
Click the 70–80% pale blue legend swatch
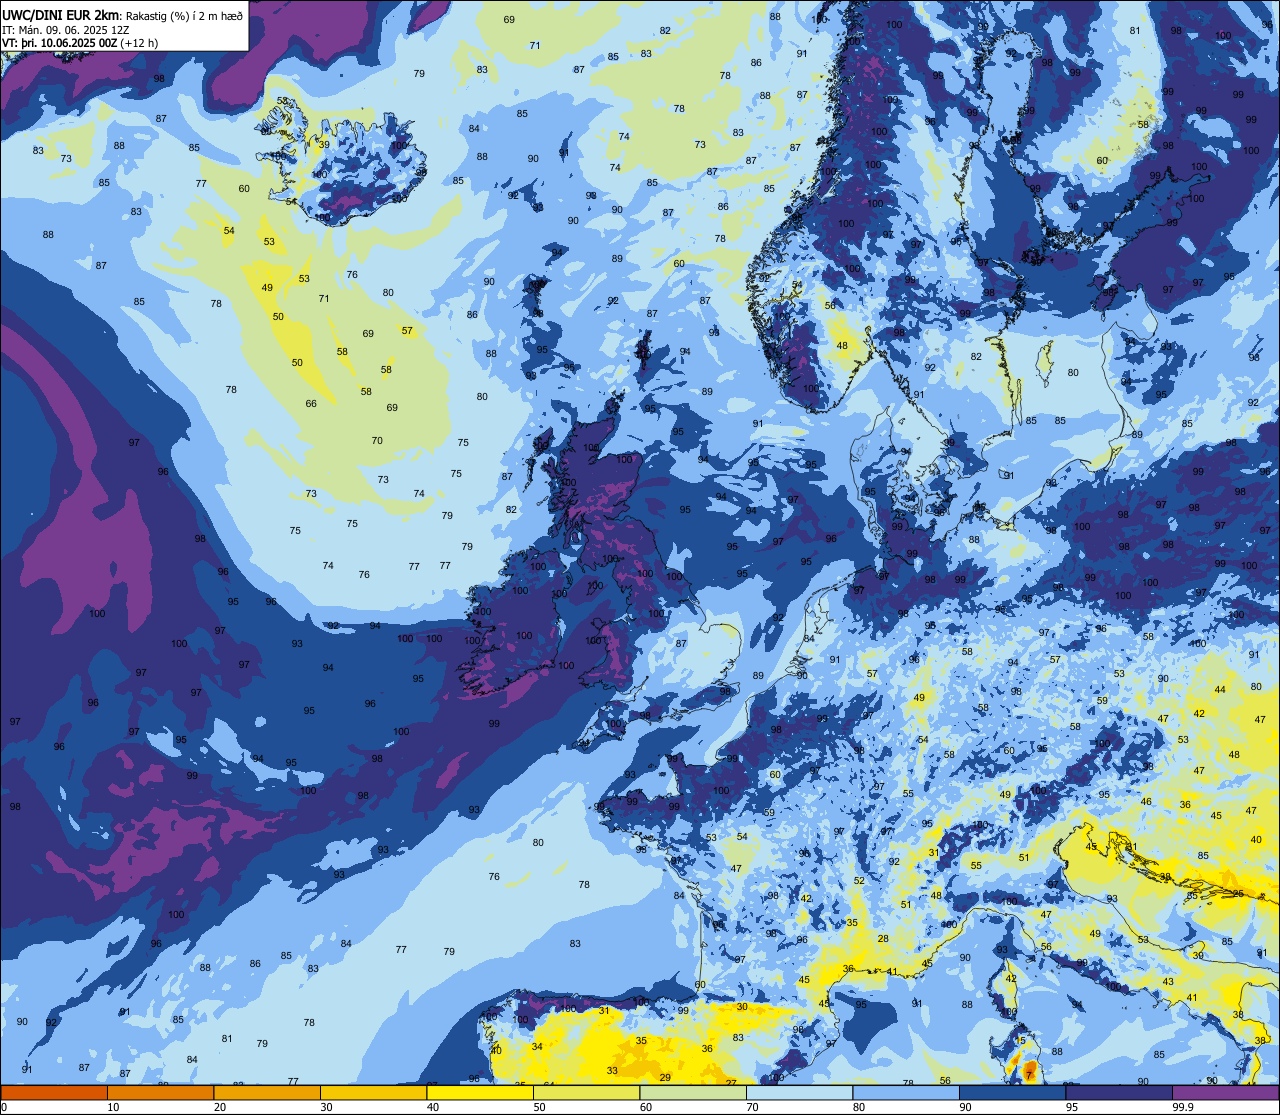click(x=799, y=1092)
